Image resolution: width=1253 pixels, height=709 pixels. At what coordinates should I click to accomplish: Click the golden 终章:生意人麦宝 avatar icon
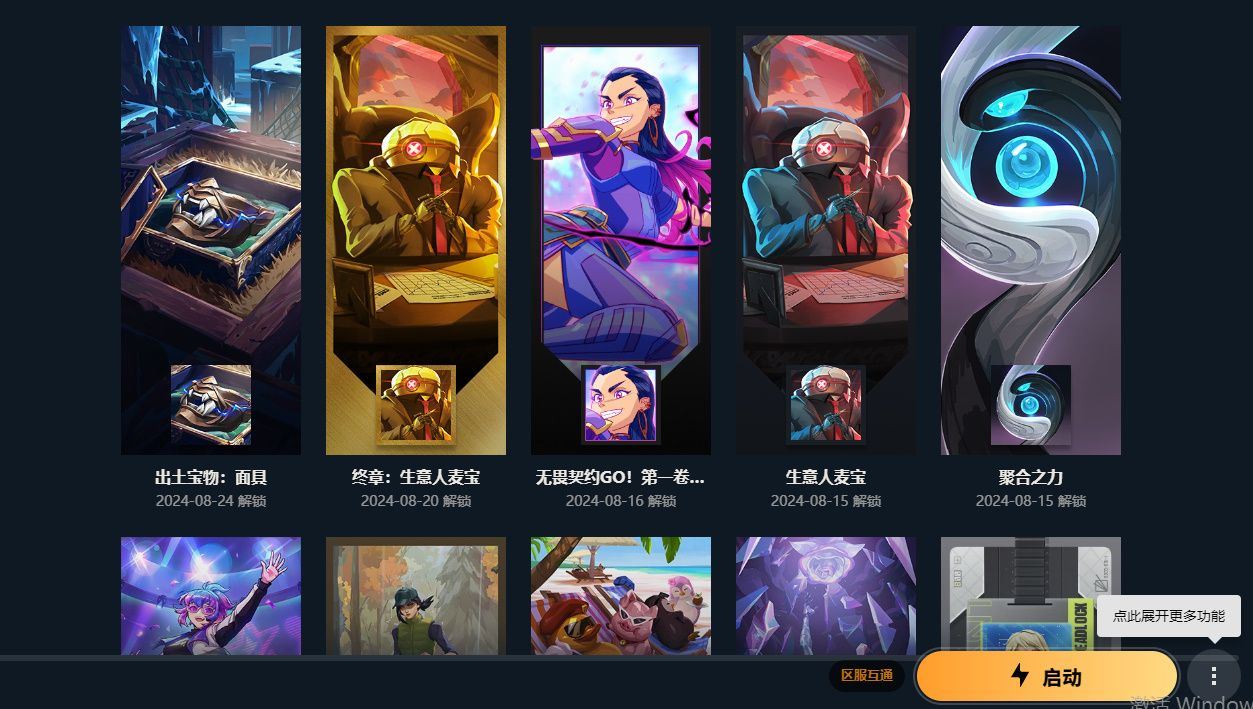click(416, 405)
